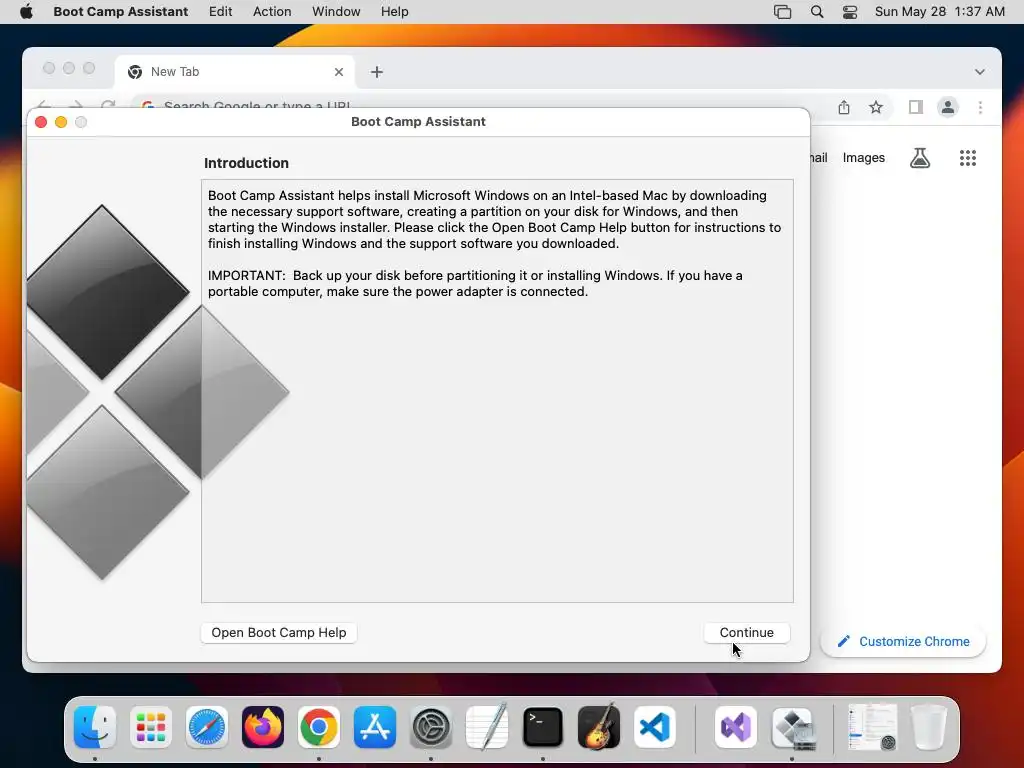Open the Chrome profile avatar
The width and height of the screenshot is (1024, 768).
[948, 107]
